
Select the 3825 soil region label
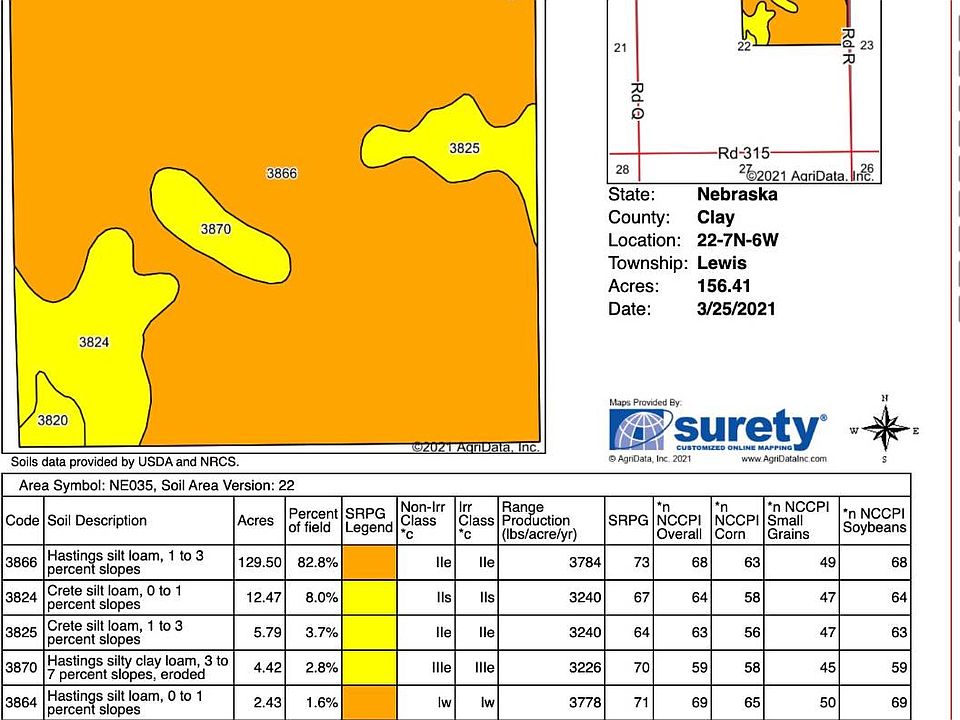[464, 148]
